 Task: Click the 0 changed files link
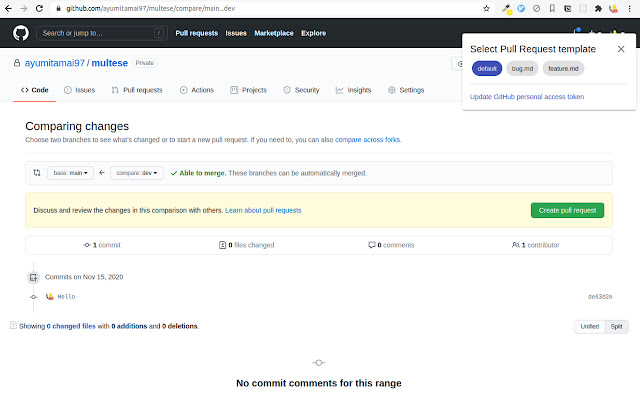point(71,326)
